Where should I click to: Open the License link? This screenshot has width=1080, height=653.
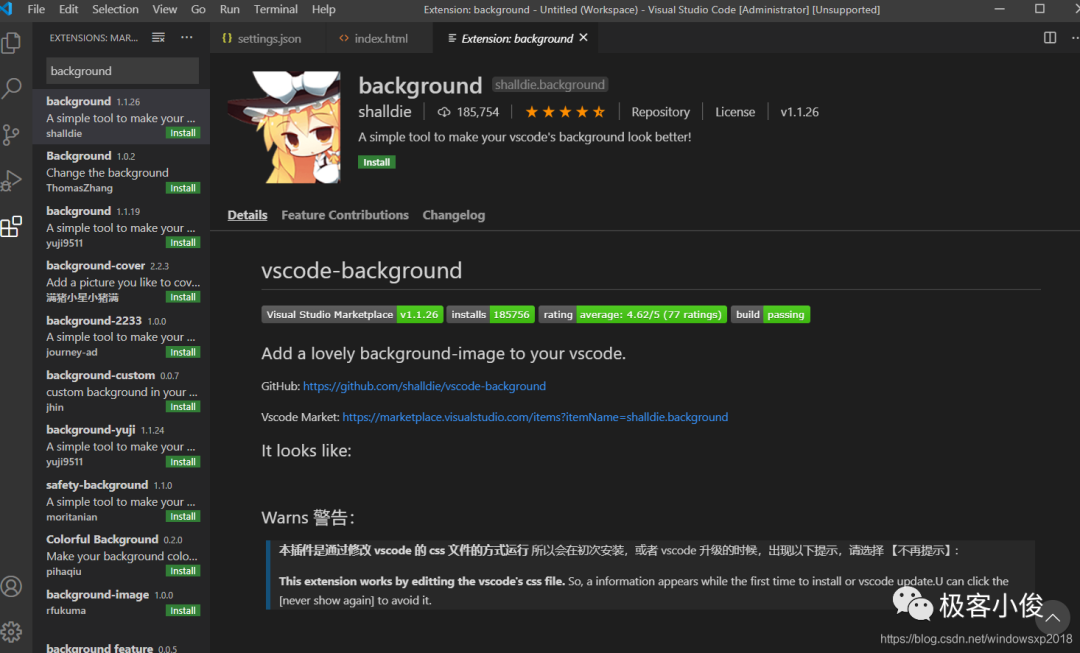pos(734,112)
